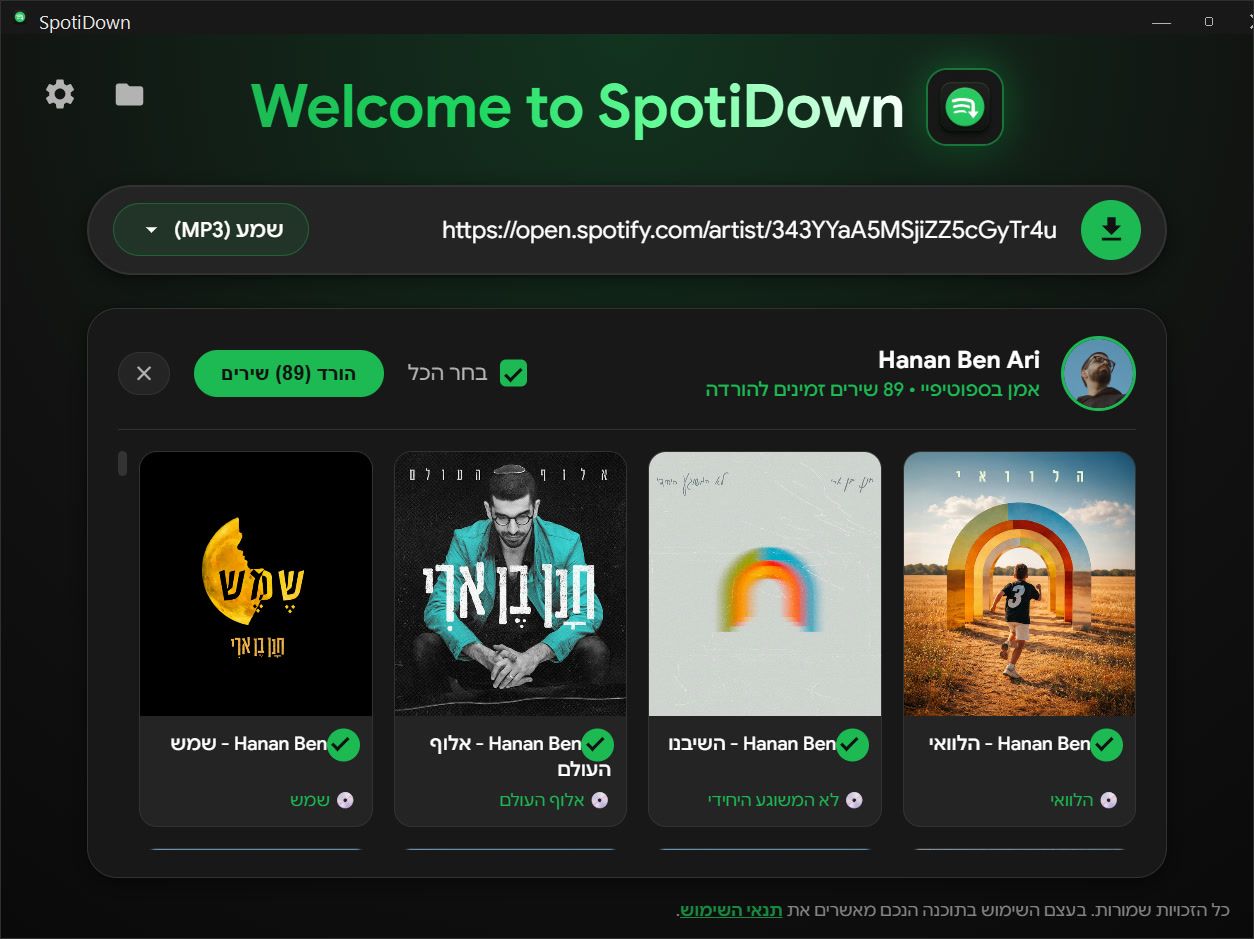Deselect the שמש song checkmark
The height and width of the screenshot is (939, 1254).
tap(343, 744)
